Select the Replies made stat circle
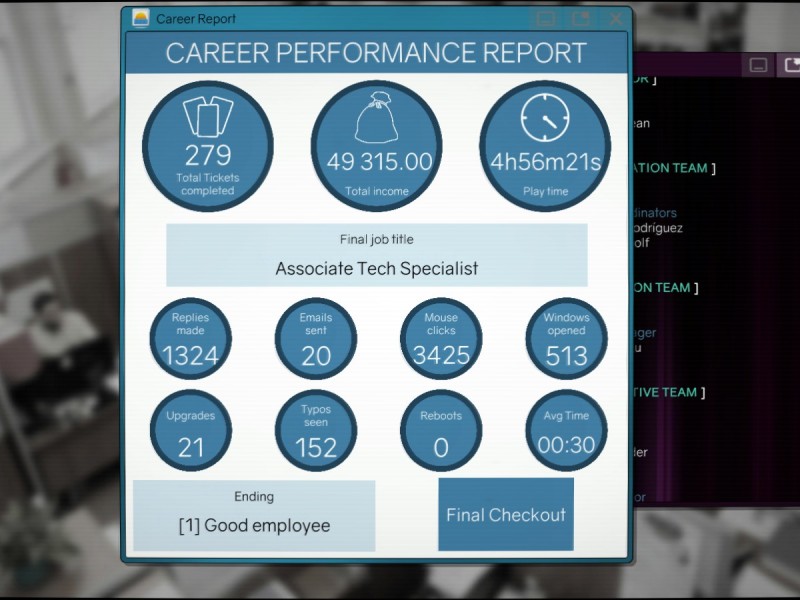 pos(190,338)
